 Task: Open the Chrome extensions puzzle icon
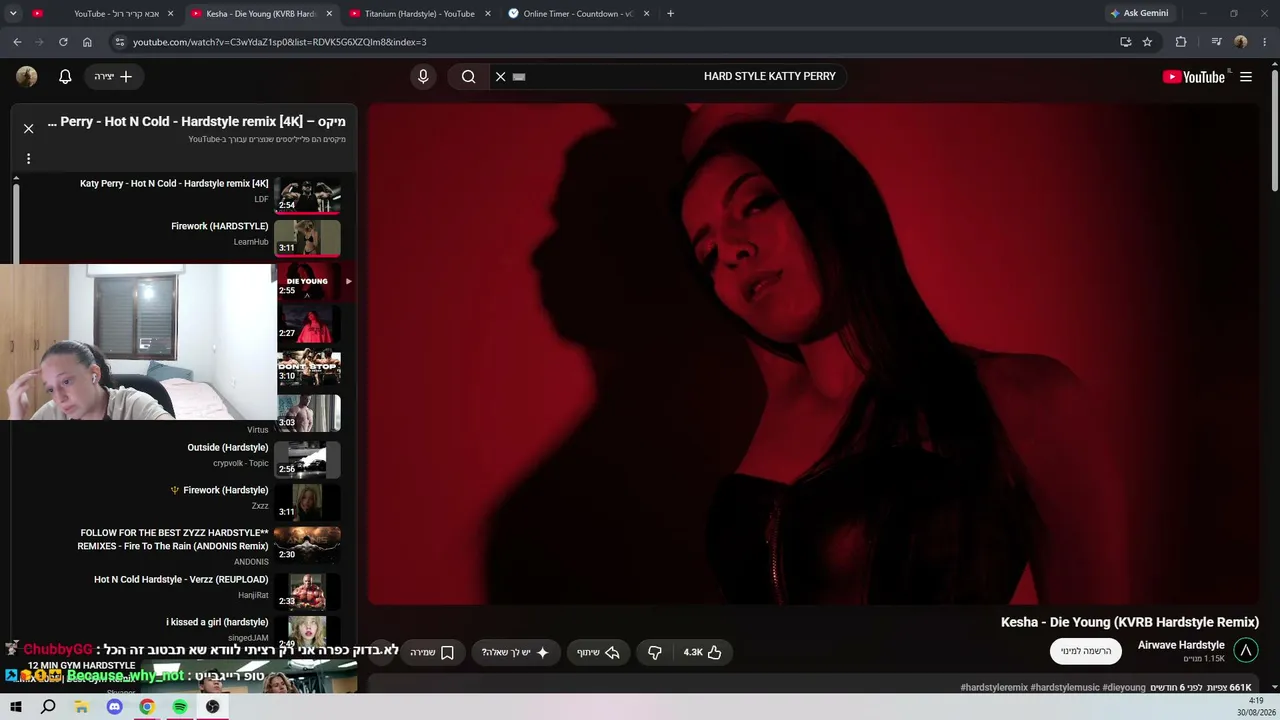(x=1181, y=42)
